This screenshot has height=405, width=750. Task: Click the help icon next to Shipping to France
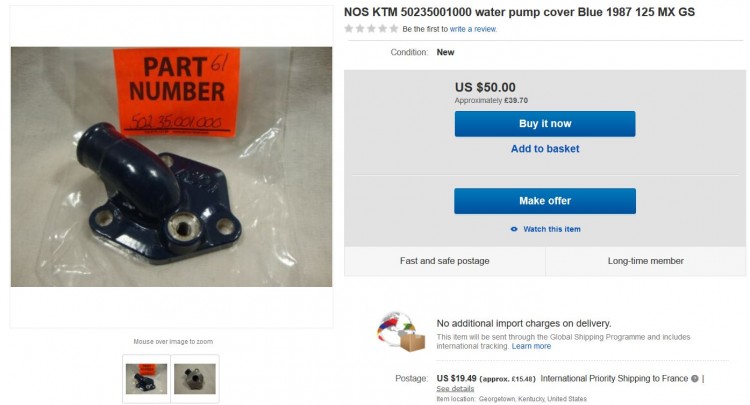click(x=694, y=378)
